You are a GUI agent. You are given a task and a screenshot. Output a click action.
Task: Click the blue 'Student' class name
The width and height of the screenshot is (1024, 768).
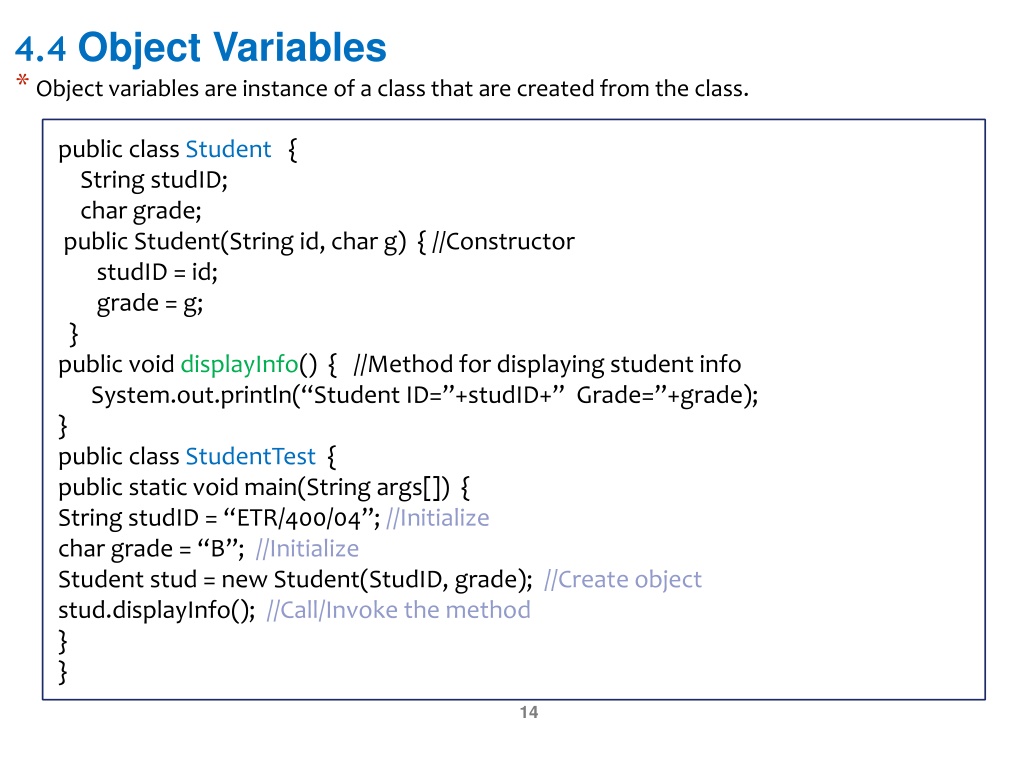228,150
